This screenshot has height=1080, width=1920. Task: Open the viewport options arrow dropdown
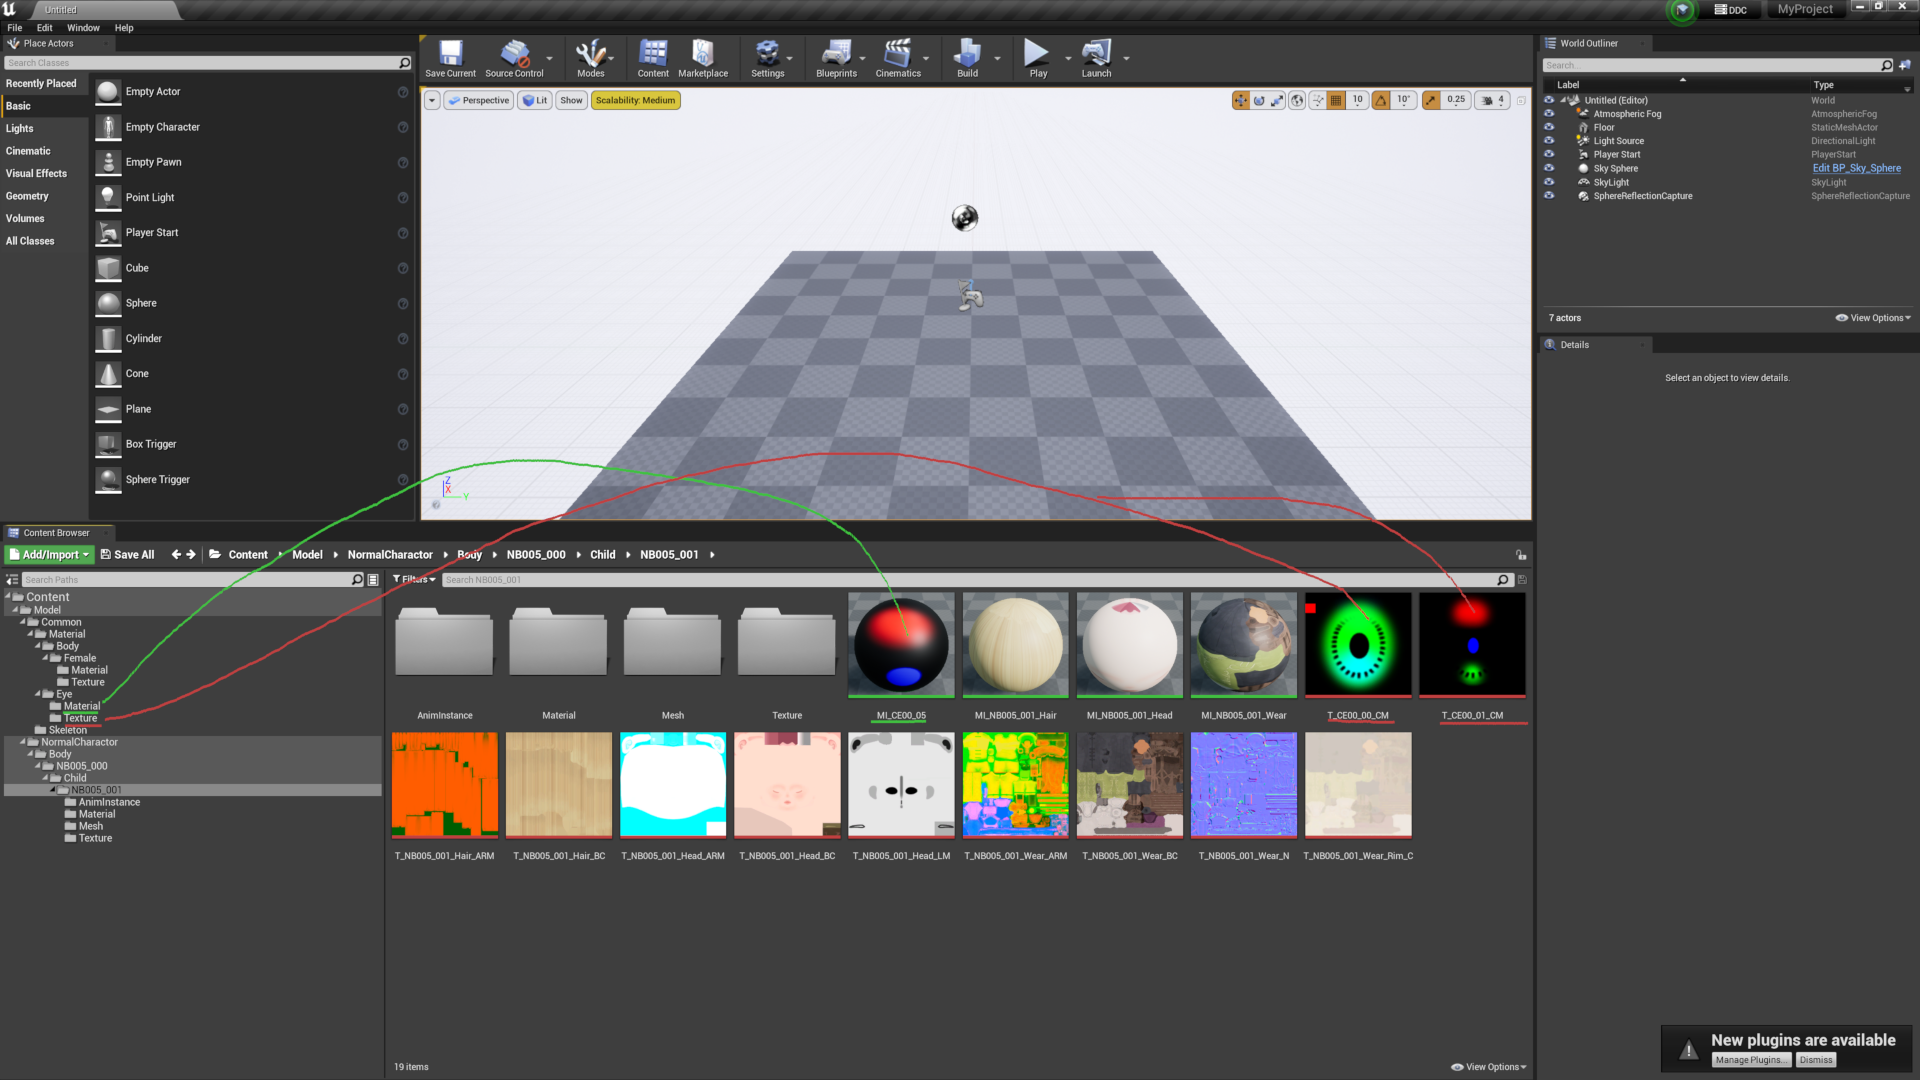(x=432, y=100)
